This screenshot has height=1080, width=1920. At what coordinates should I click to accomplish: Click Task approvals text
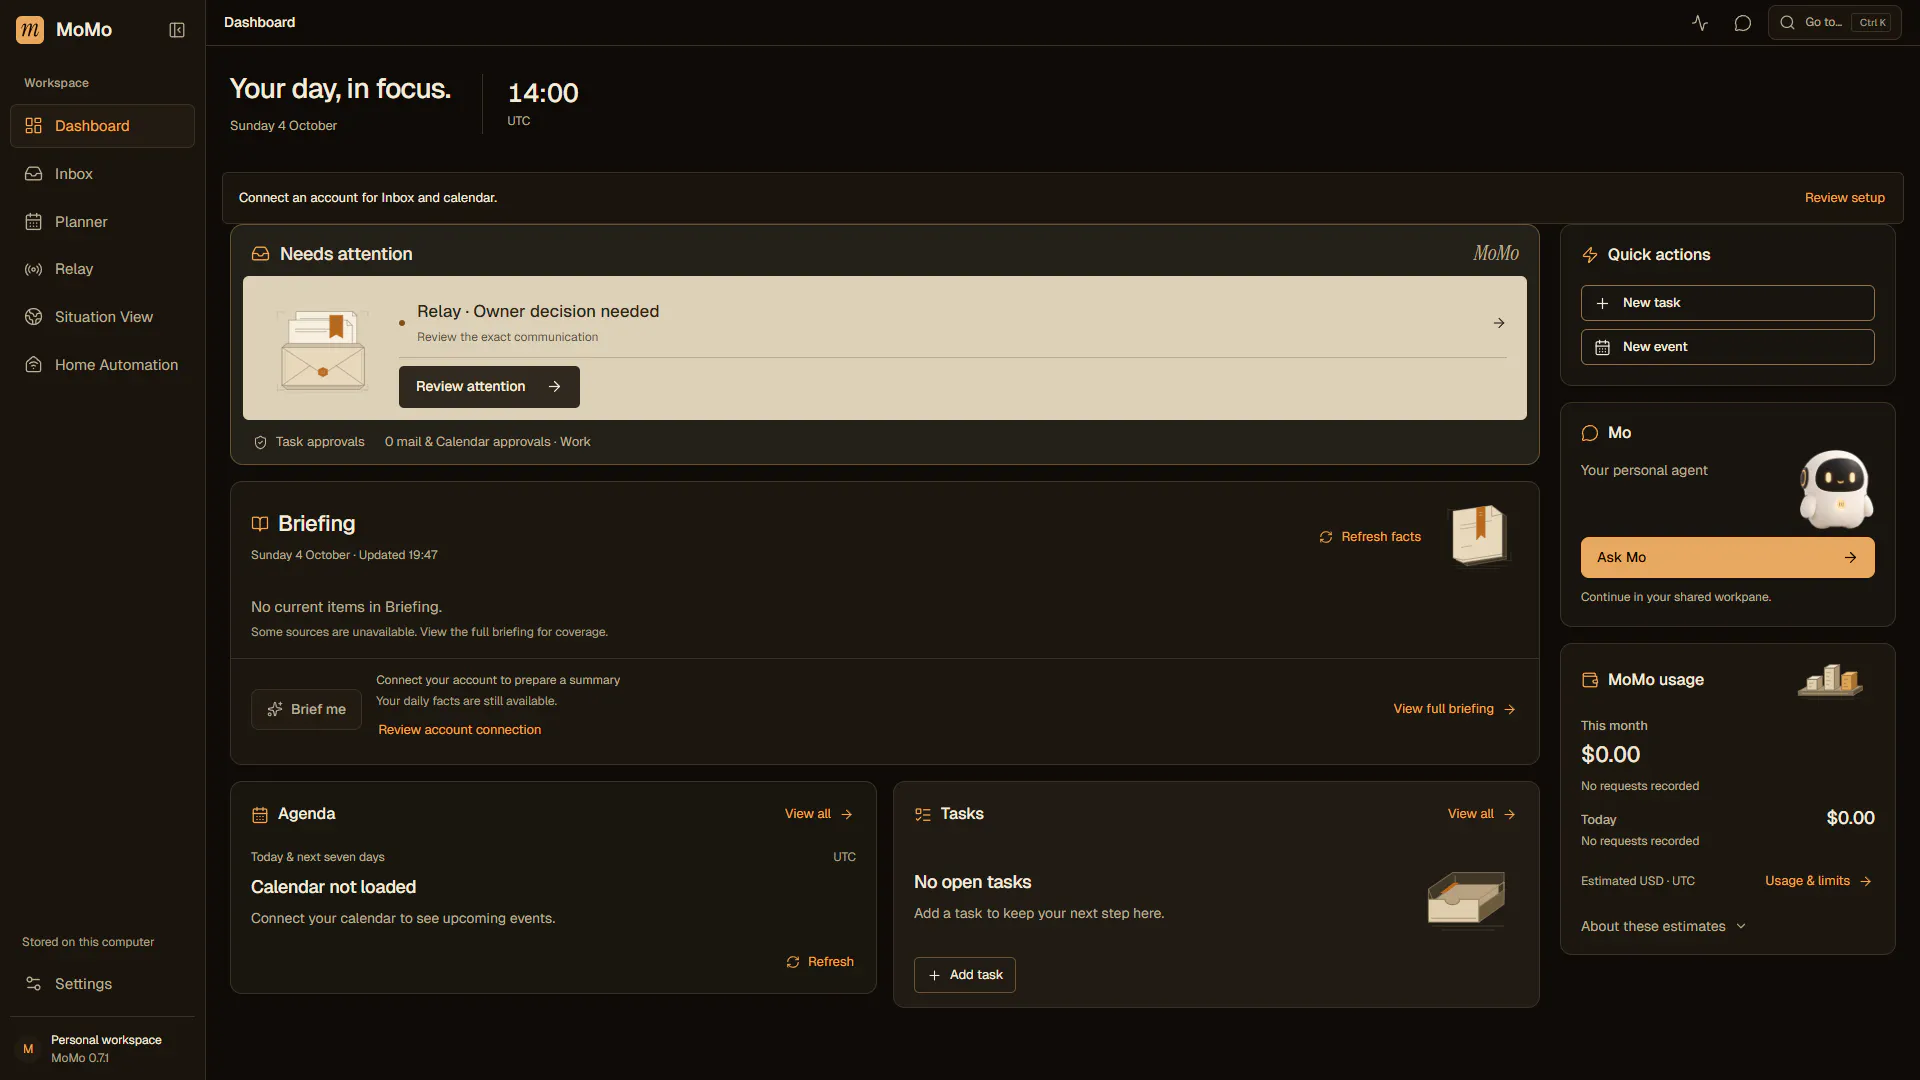click(x=320, y=442)
